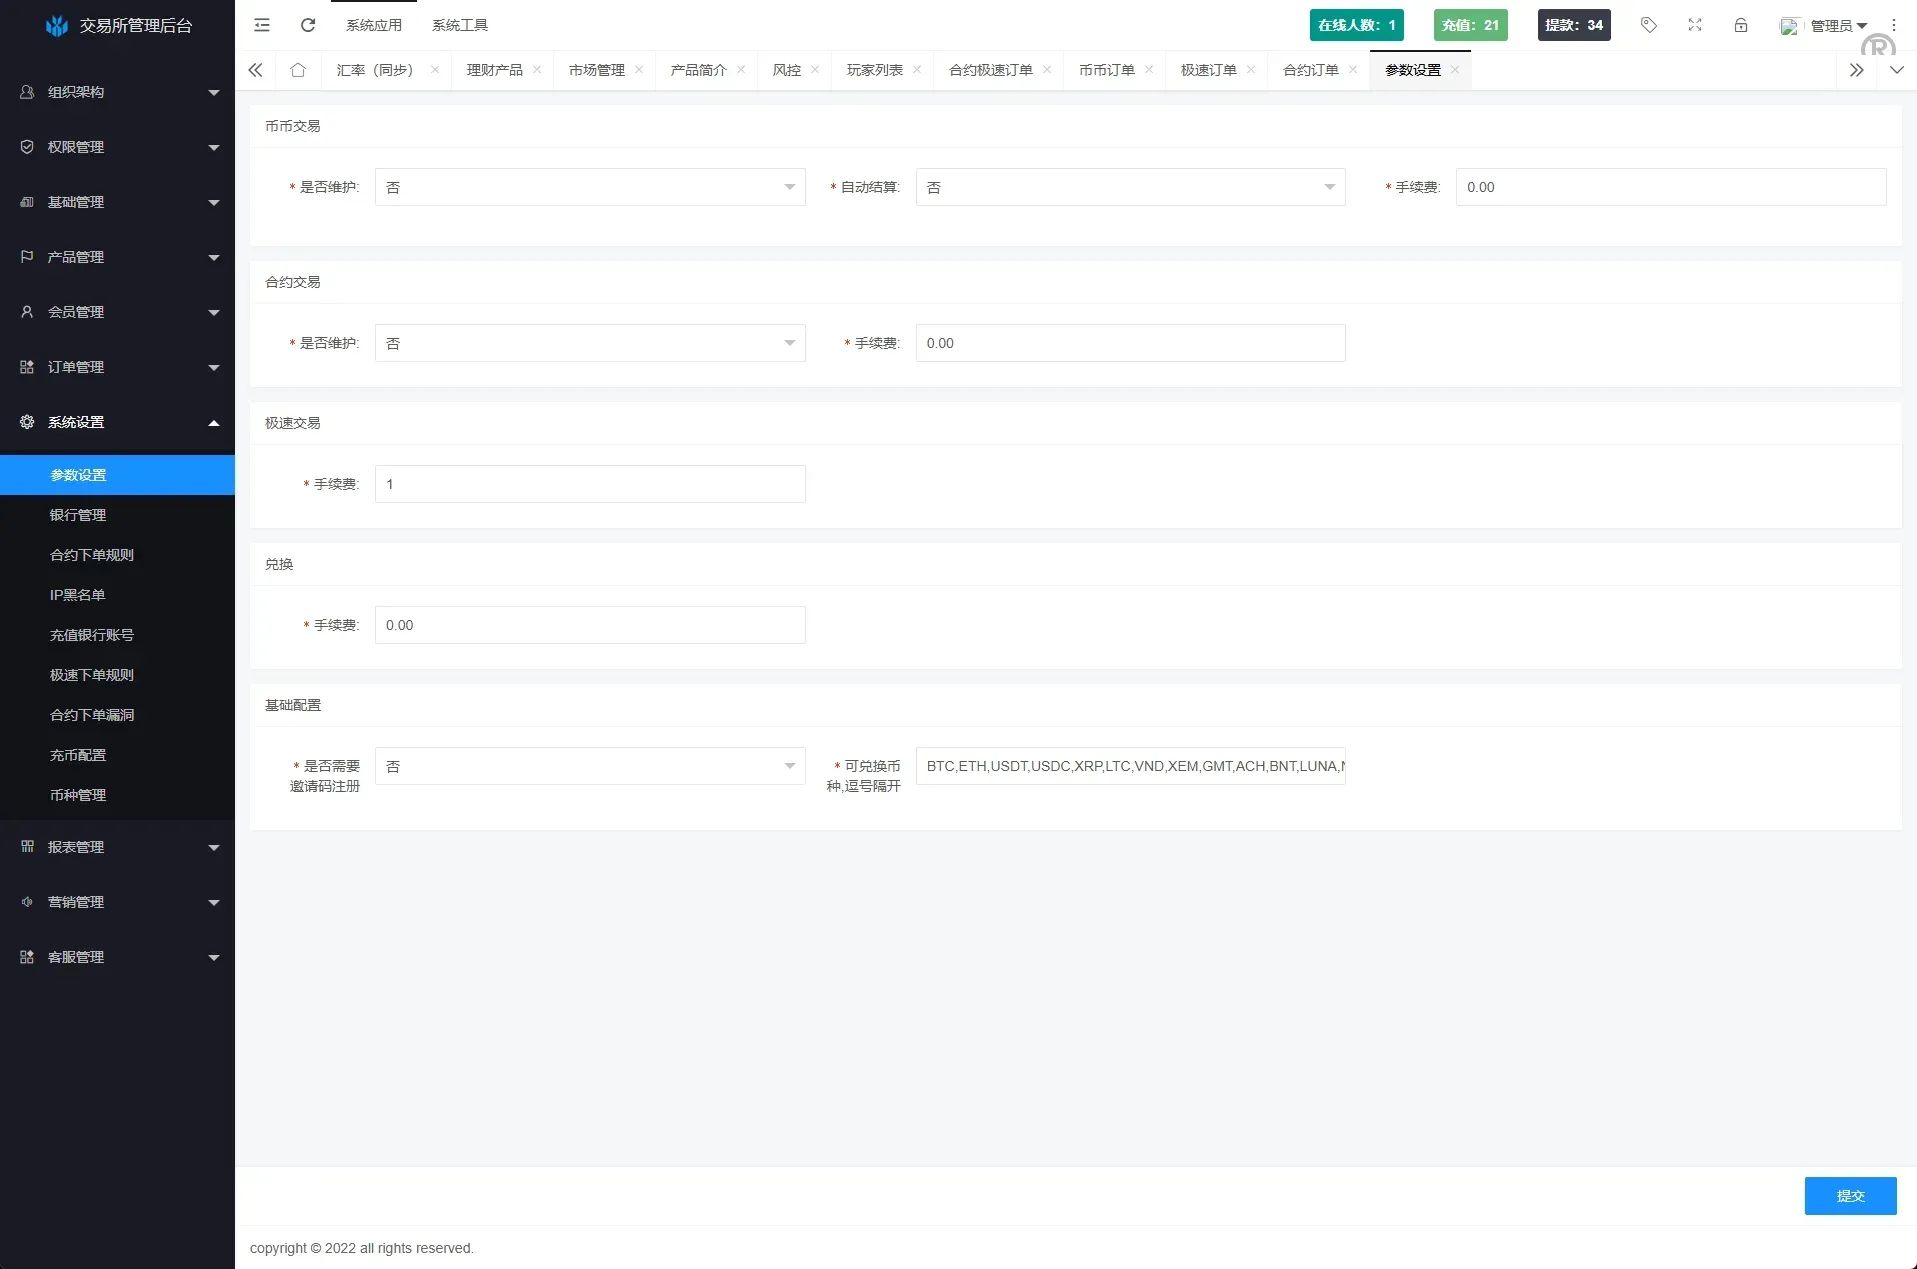Image resolution: width=1917 pixels, height=1269 pixels.
Task: 点击系统工具菜单项
Action: 459,24
